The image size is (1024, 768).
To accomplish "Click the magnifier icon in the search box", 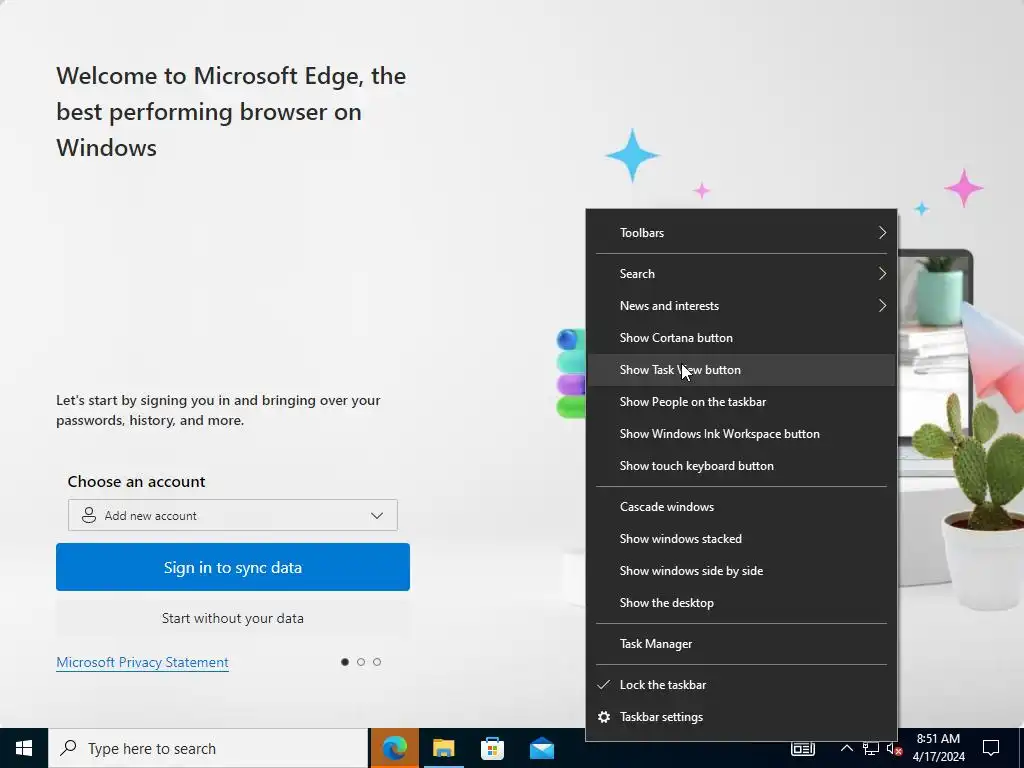I will point(69,748).
